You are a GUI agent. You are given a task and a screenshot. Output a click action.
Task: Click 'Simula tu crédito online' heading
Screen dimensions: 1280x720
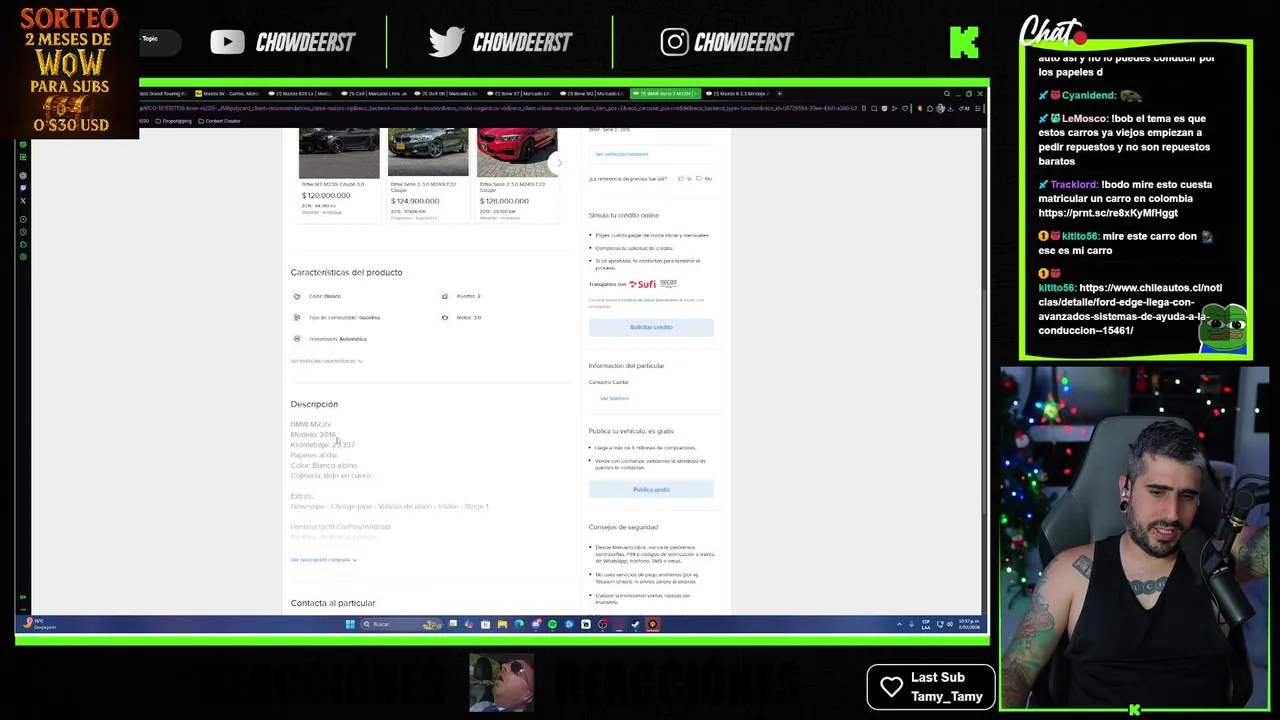(624, 215)
